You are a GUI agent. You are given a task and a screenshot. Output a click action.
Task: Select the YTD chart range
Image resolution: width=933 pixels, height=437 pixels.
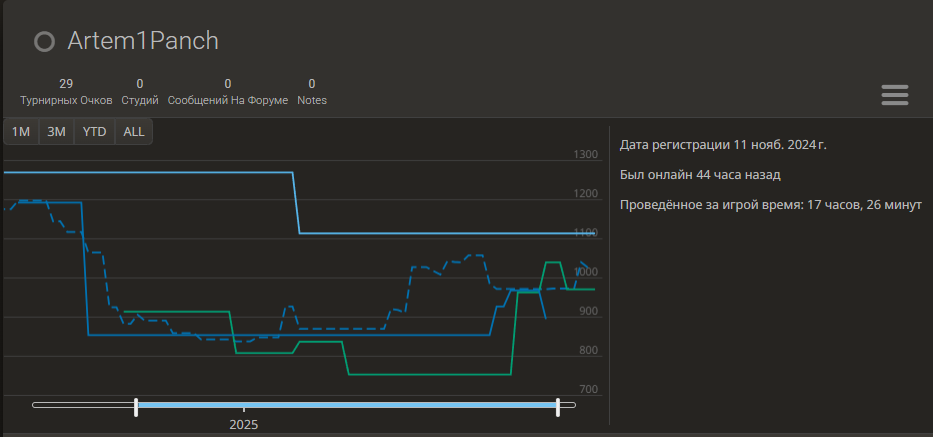95,132
